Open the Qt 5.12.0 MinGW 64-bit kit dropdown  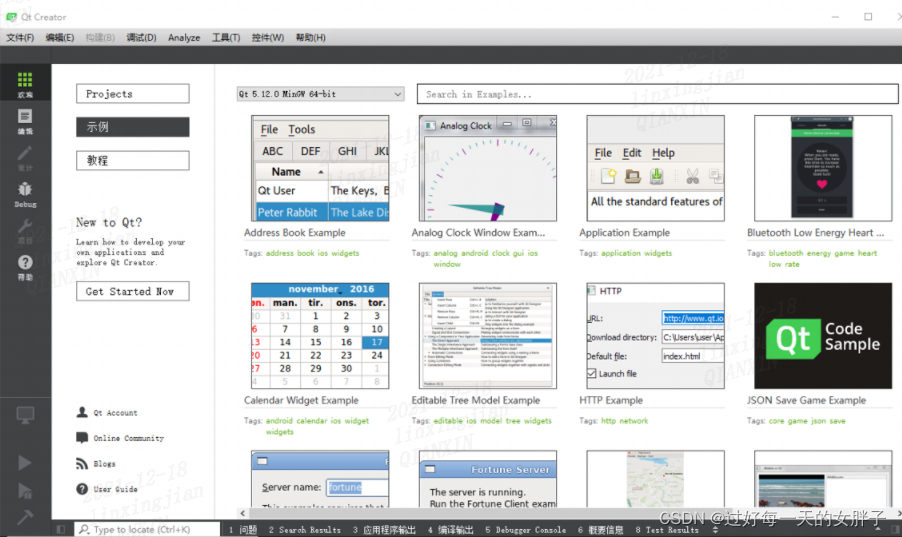[x=320, y=94]
